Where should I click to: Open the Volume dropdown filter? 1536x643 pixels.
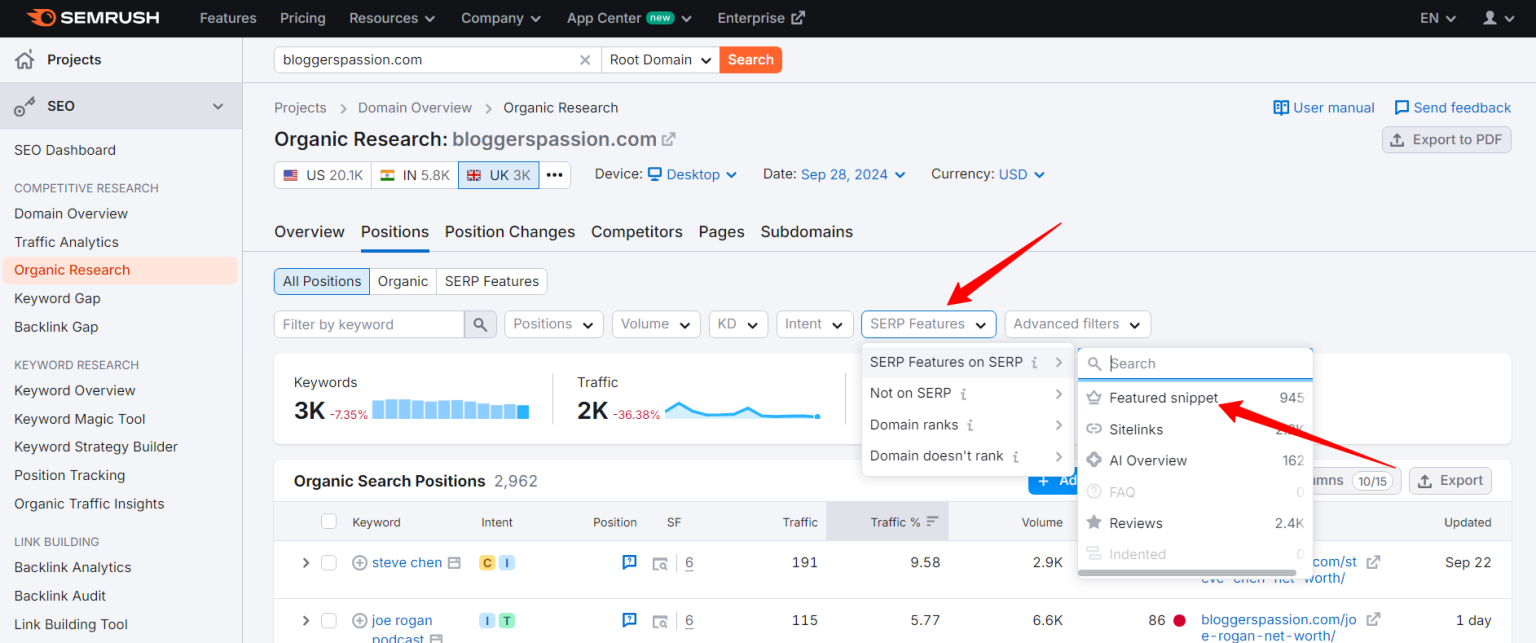point(656,324)
